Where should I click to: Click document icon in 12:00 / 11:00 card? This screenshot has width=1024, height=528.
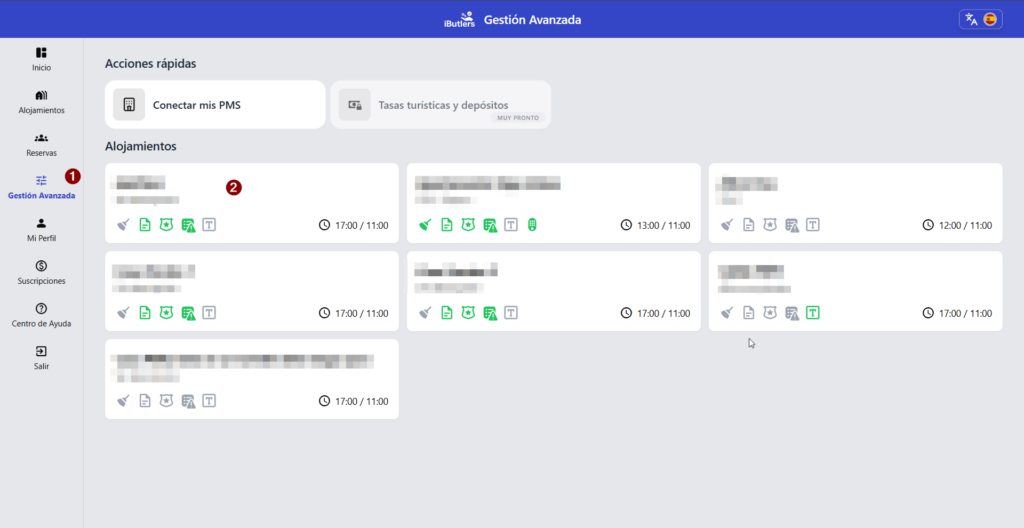coord(749,225)
